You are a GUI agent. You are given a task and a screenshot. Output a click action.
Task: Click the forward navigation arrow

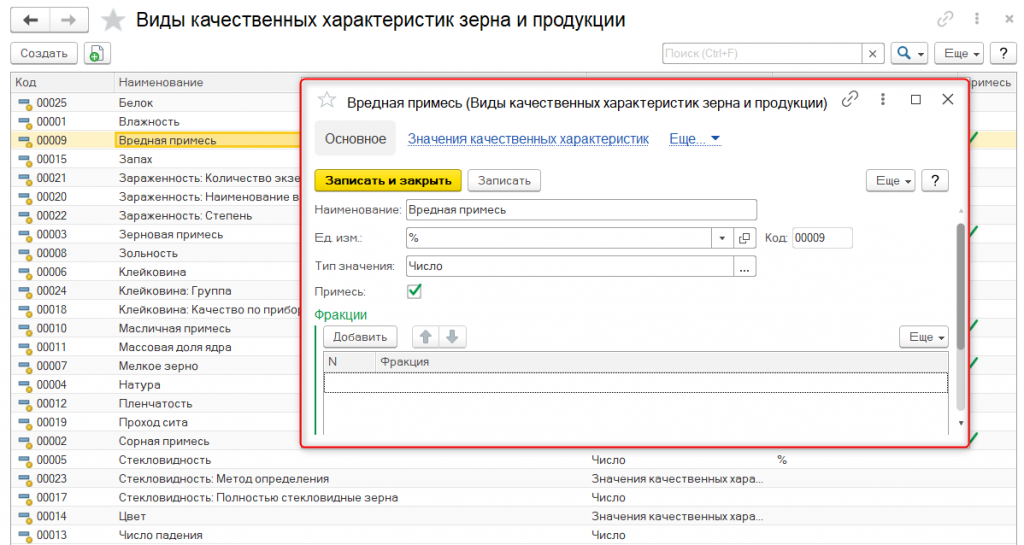(x=68, y=20)
